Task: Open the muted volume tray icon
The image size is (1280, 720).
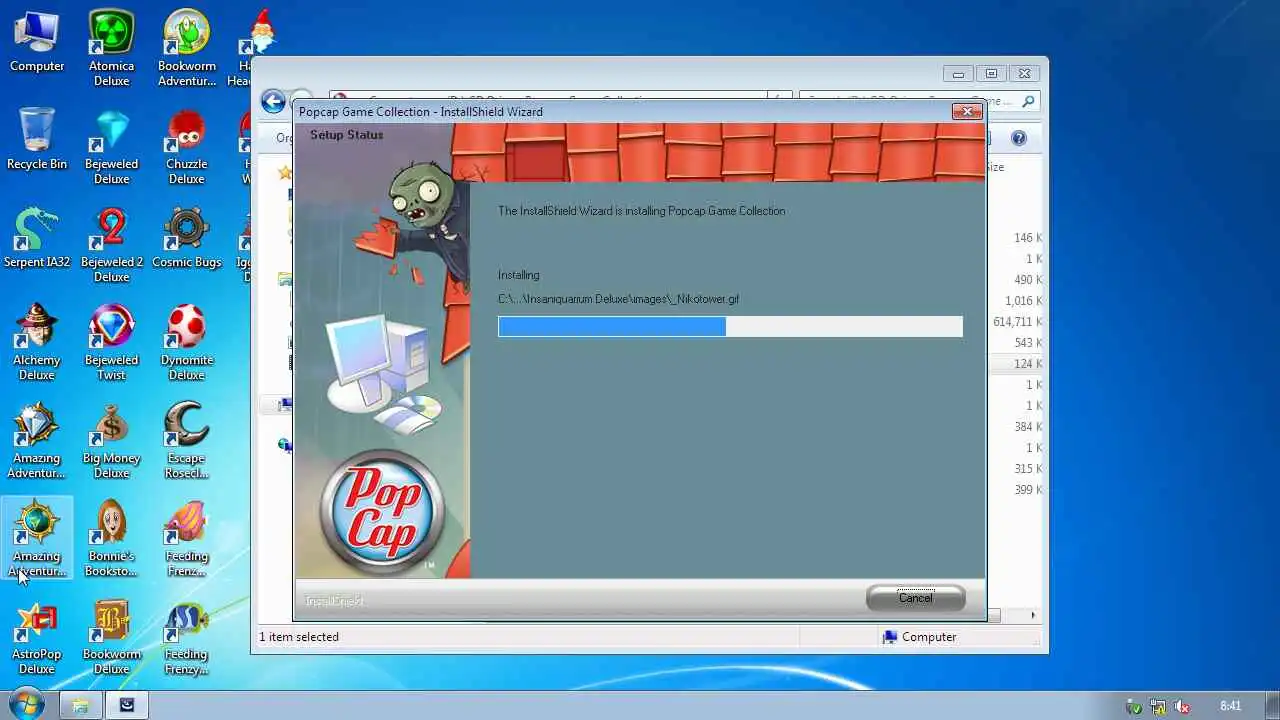Action: coord(1181,706)
